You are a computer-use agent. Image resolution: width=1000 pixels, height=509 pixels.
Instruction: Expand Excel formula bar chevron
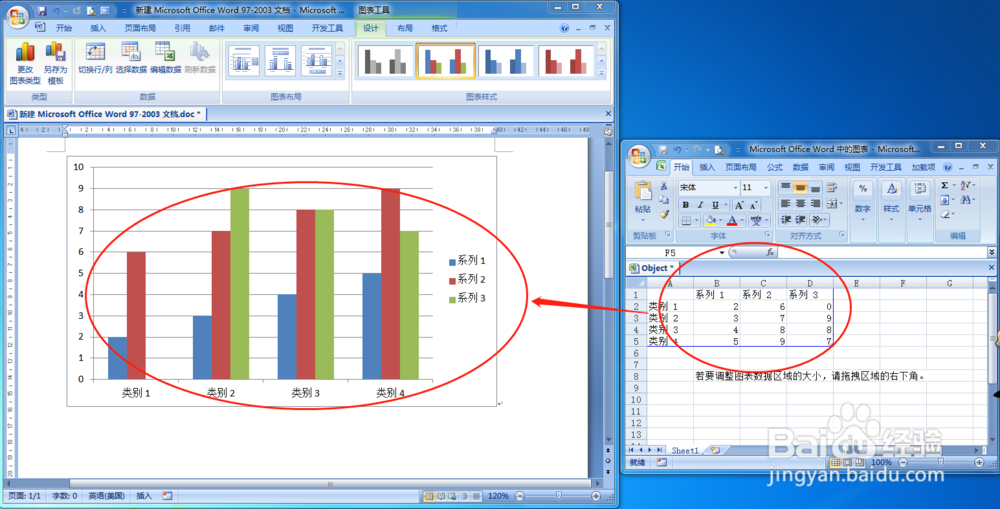coord(992,253)
